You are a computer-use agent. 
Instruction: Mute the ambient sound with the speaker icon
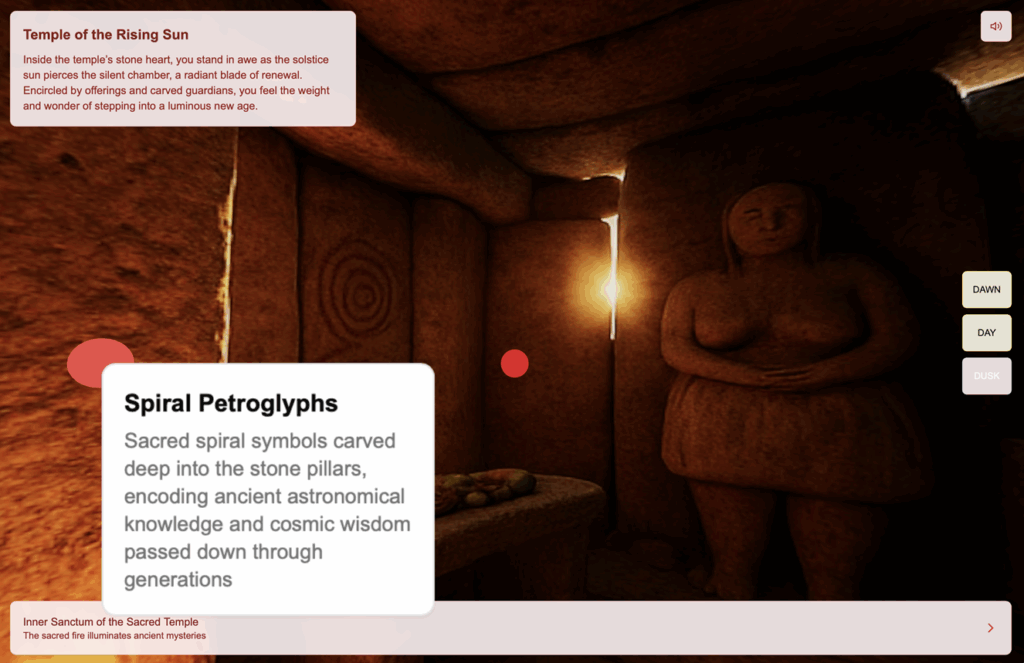995,26
